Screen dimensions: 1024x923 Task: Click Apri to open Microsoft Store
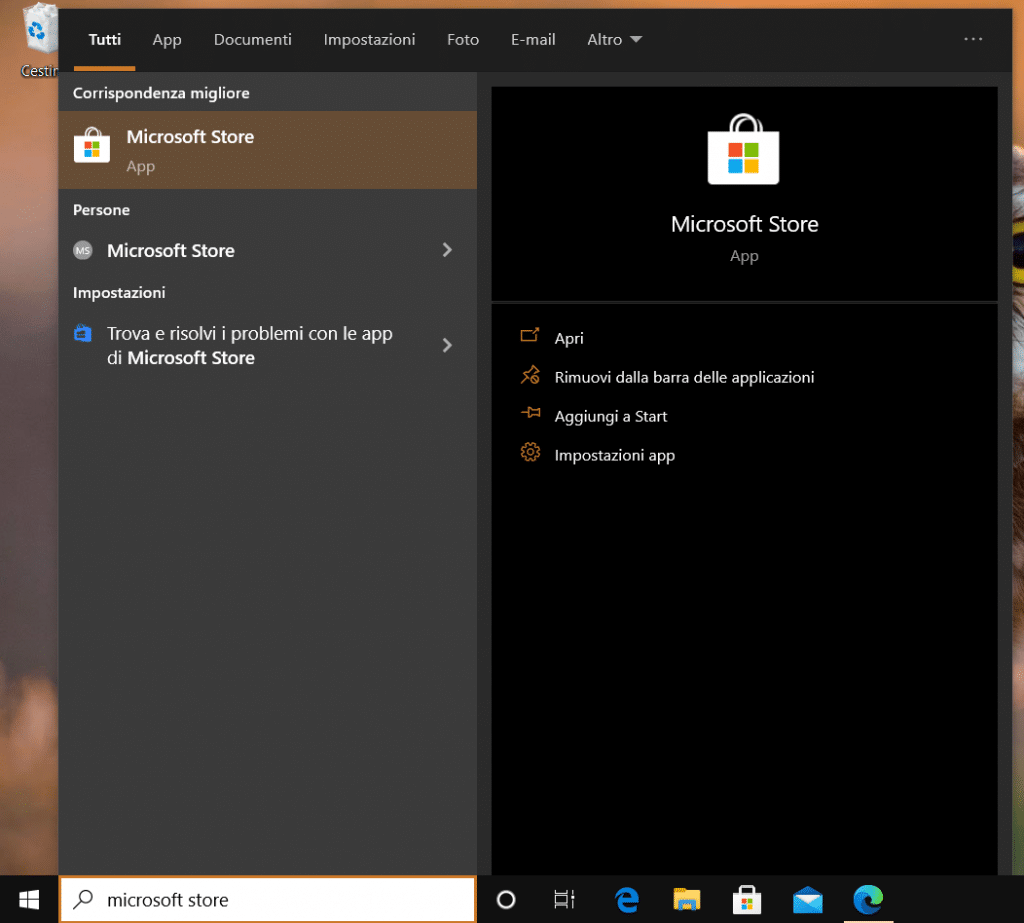point(568,338)
